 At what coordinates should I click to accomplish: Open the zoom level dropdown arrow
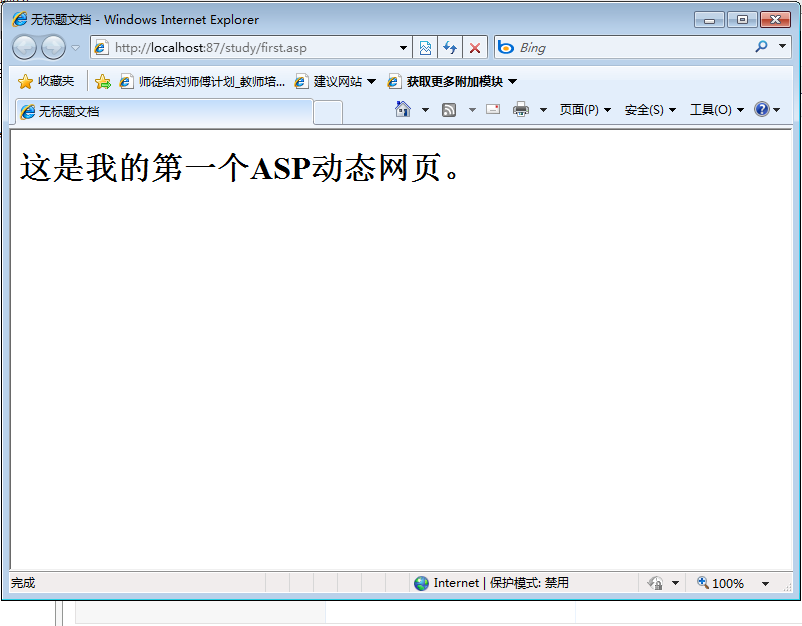765,583
